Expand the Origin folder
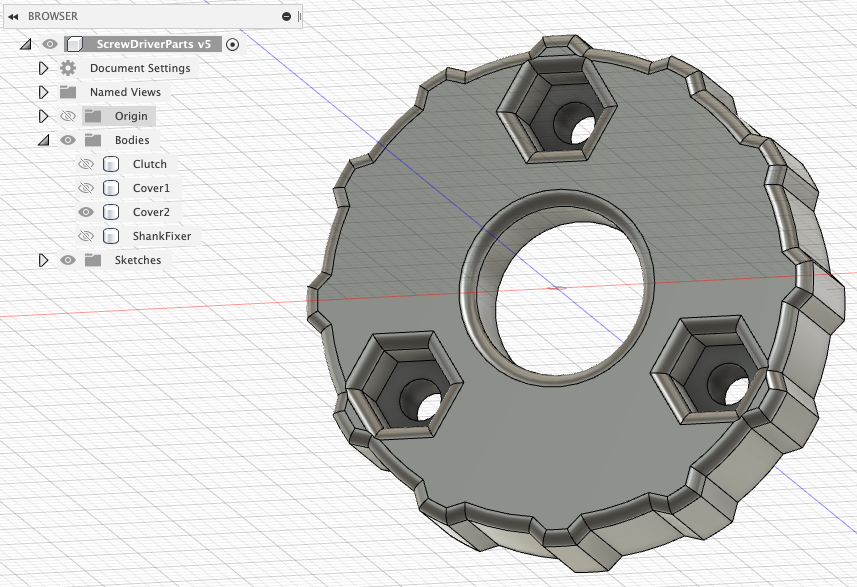857x587 pixels. click(x=43, y=116)
